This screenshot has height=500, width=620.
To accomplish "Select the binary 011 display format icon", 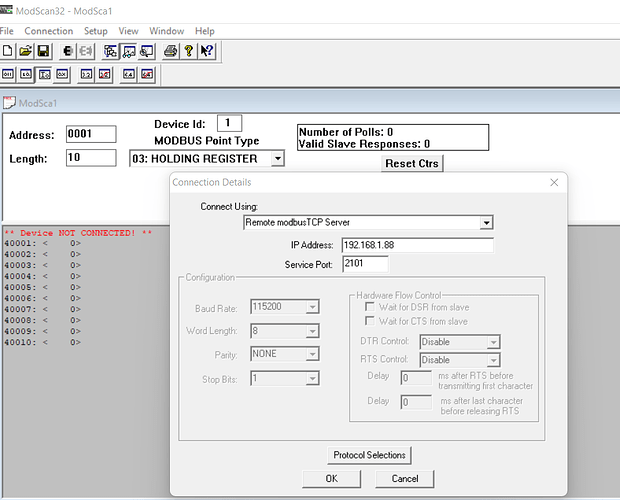I will click(8, 74).
